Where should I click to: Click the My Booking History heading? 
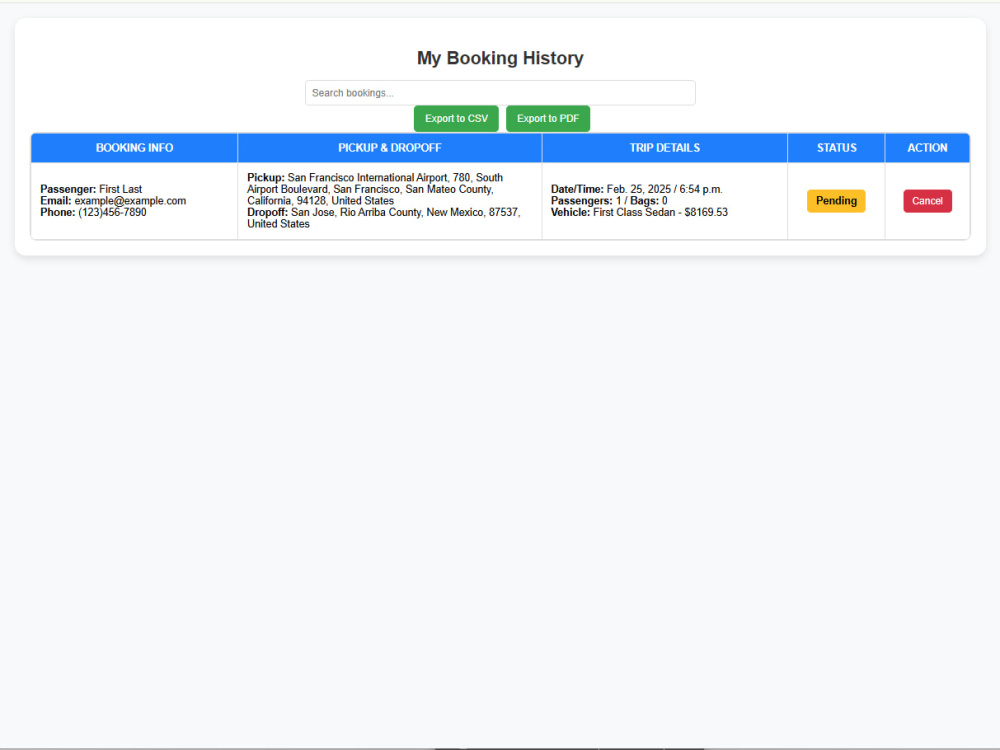[x=500, y=58]
